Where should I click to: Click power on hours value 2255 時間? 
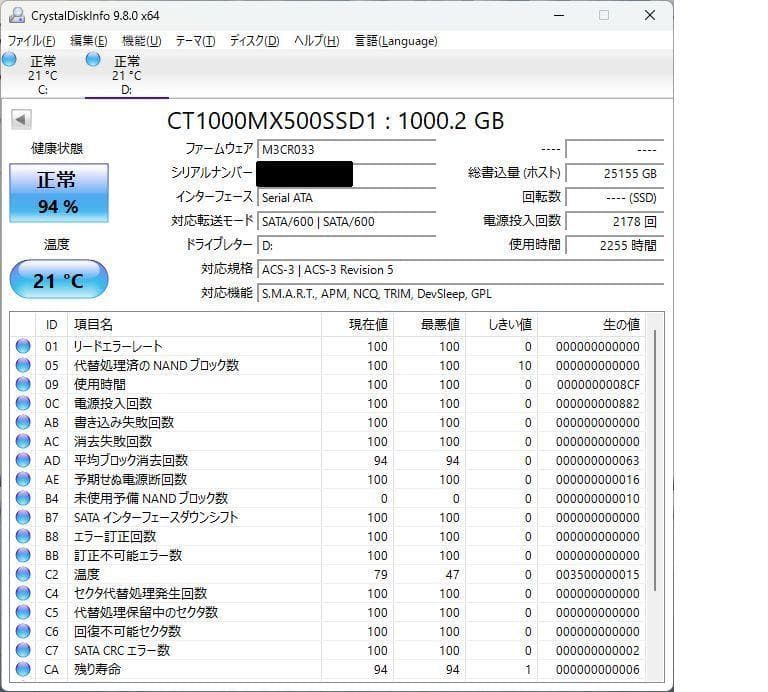(615, 245)
